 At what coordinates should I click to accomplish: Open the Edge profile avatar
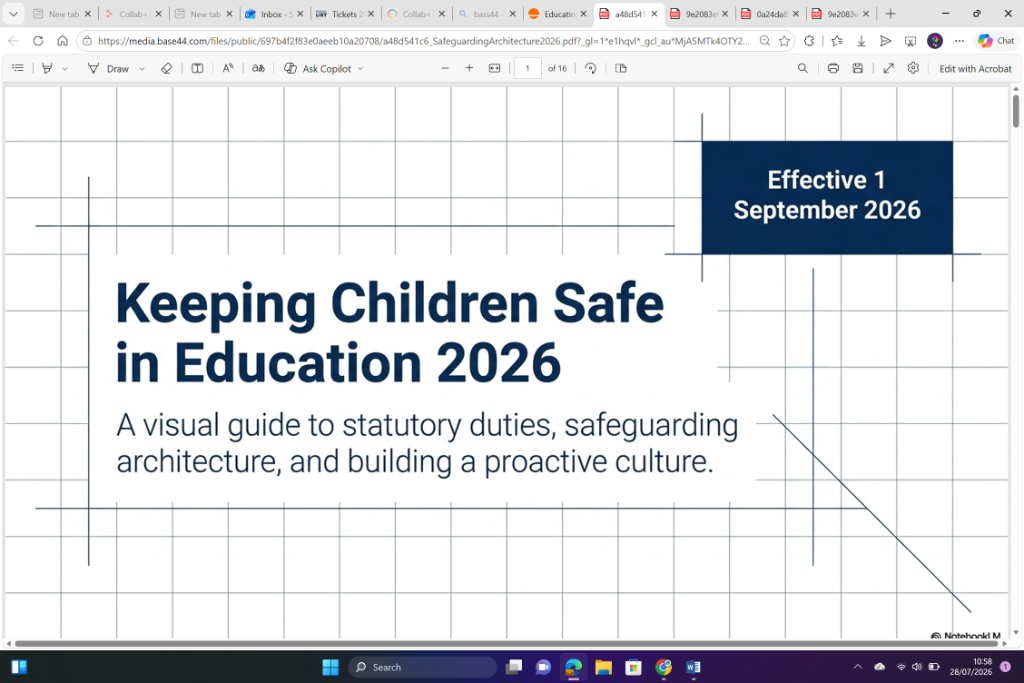(x=935, y=40)
